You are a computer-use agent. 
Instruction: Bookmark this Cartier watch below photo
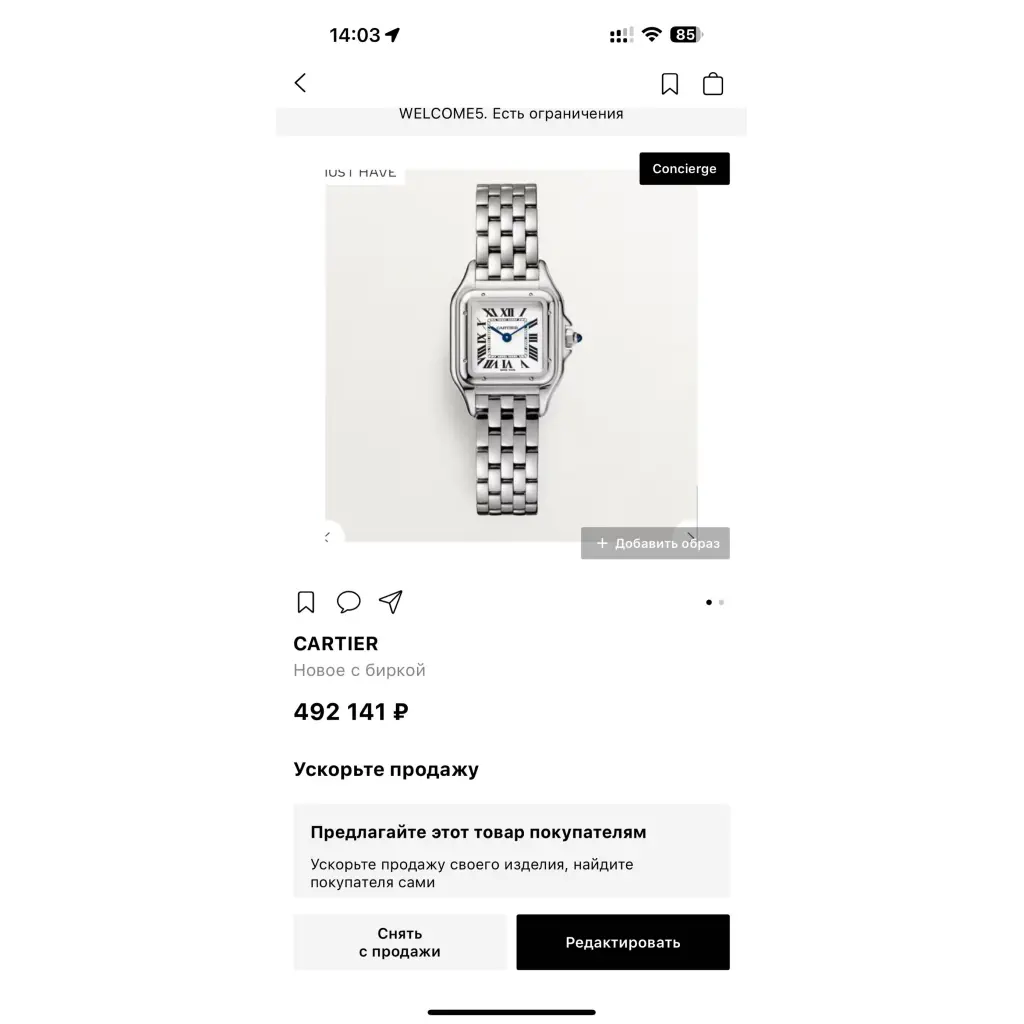click(x=306, y=602)
